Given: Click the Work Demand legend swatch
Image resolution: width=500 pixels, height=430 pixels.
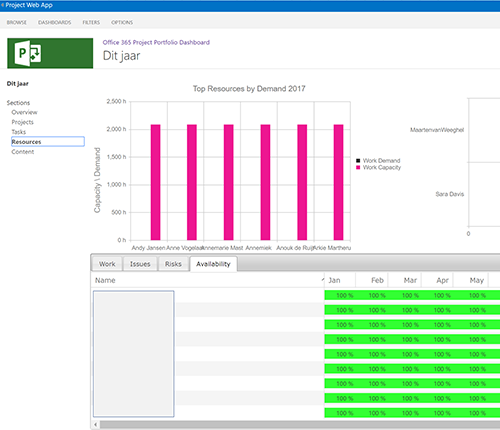Looking at the screenshot, I should pos(358,161).
